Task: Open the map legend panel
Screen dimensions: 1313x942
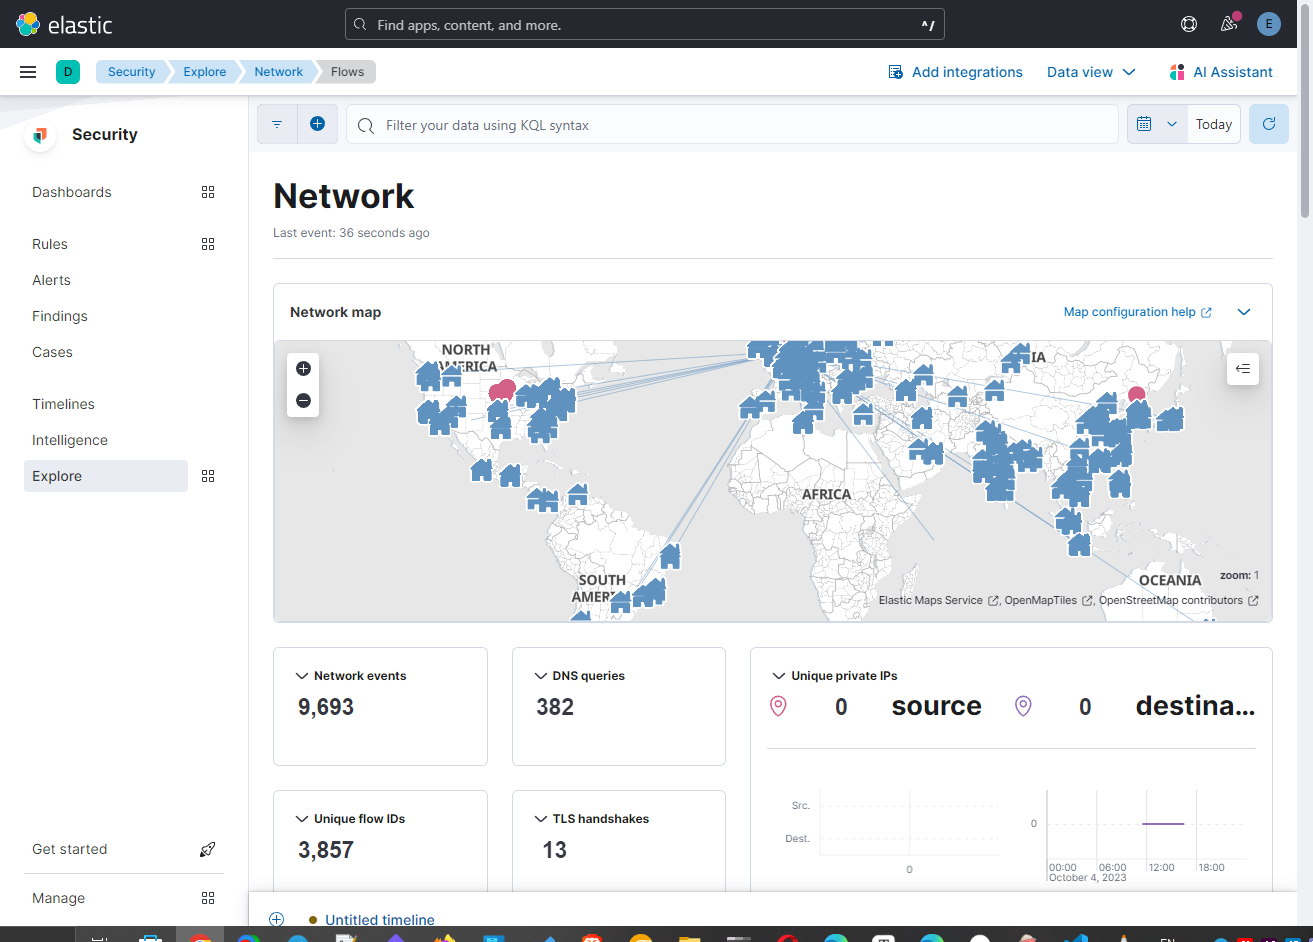Action: pyautogui.click(x=1242, y=368)
